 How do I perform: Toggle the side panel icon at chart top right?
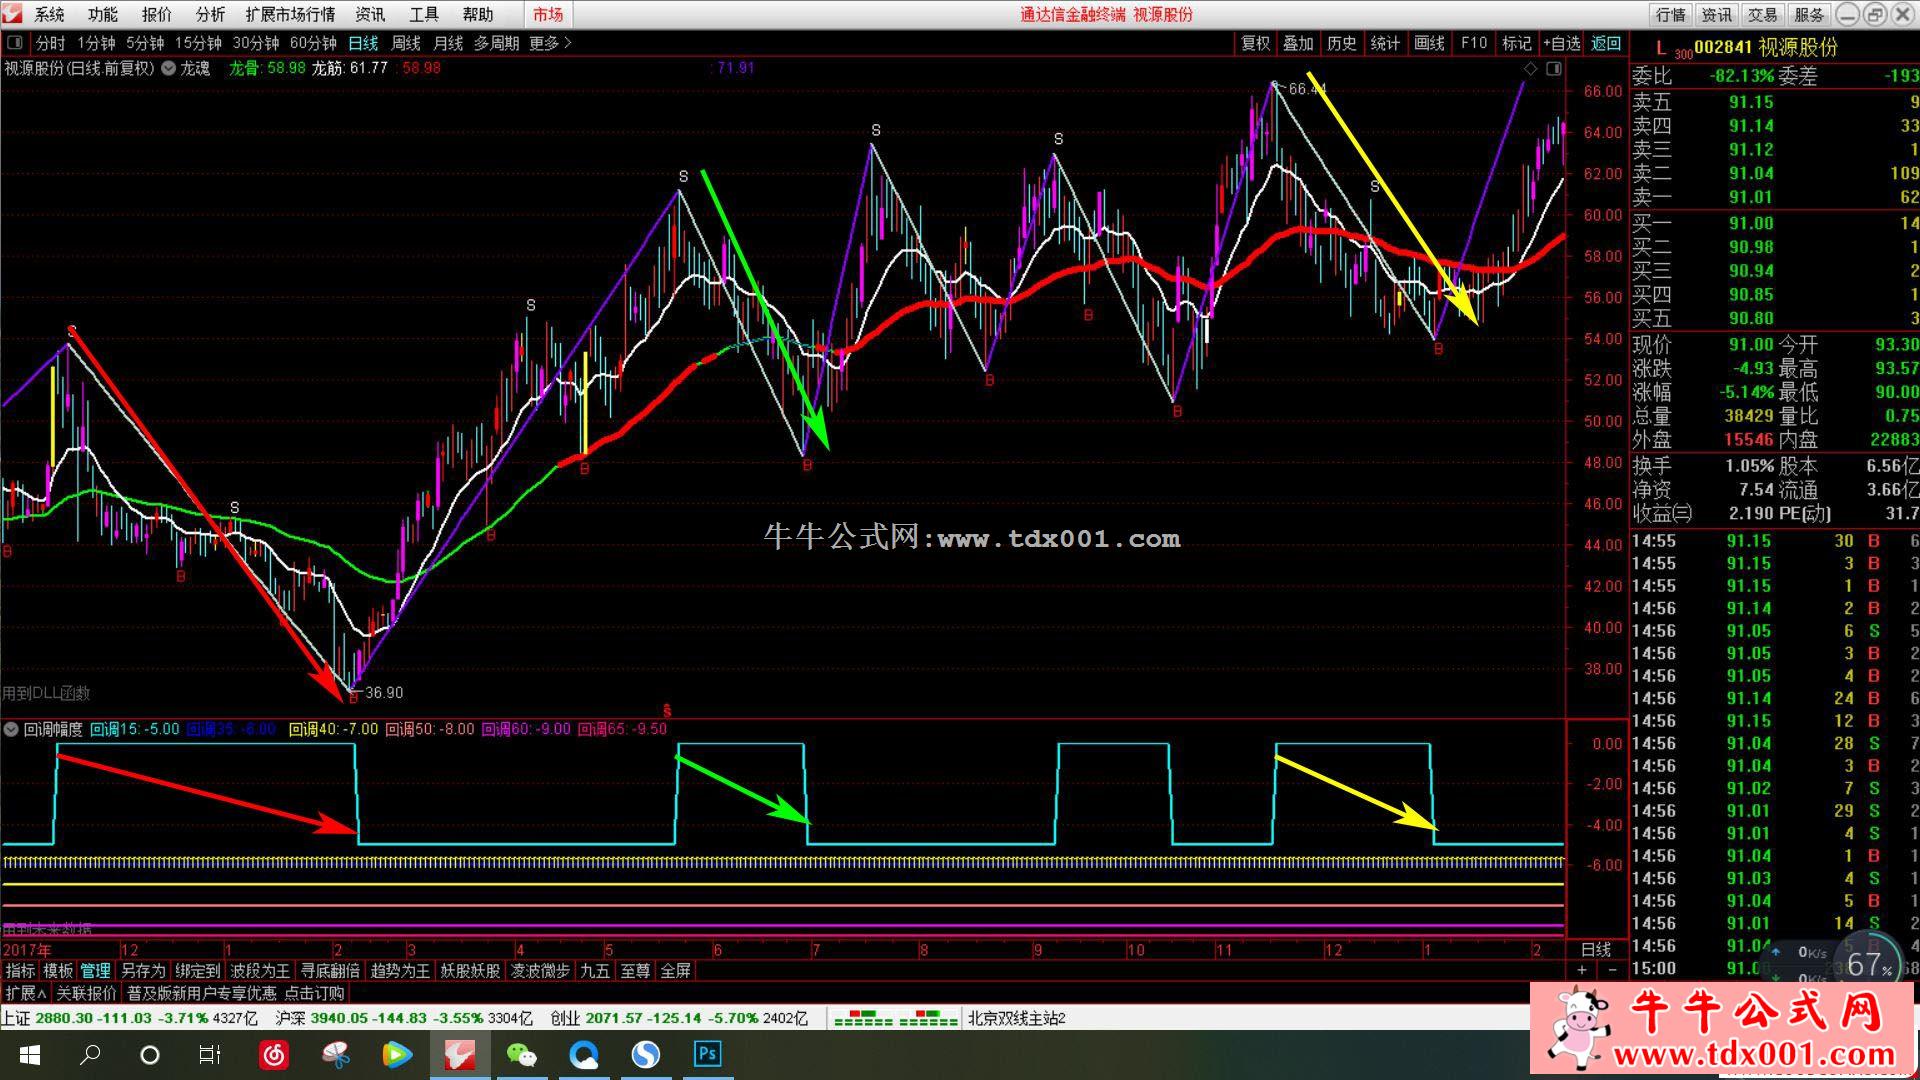pyautogui.click(x=1553, y=69)
